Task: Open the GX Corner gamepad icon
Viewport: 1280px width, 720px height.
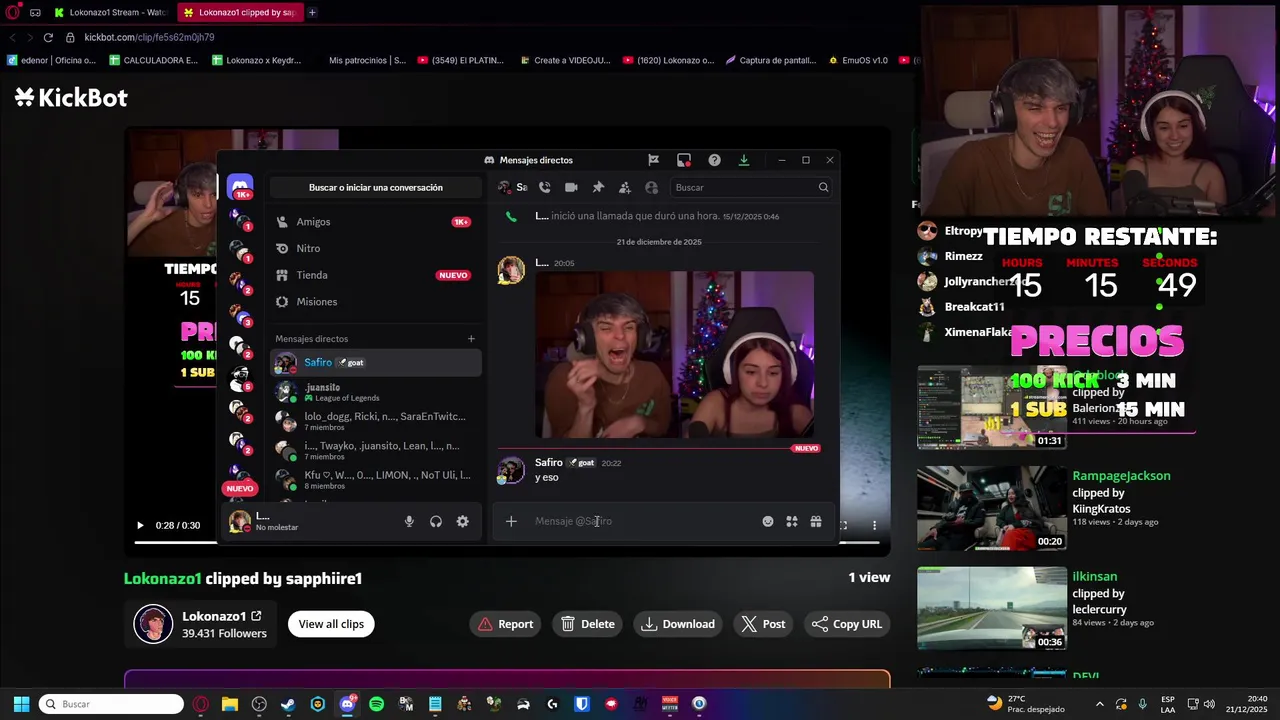Action: coord(35,12)
